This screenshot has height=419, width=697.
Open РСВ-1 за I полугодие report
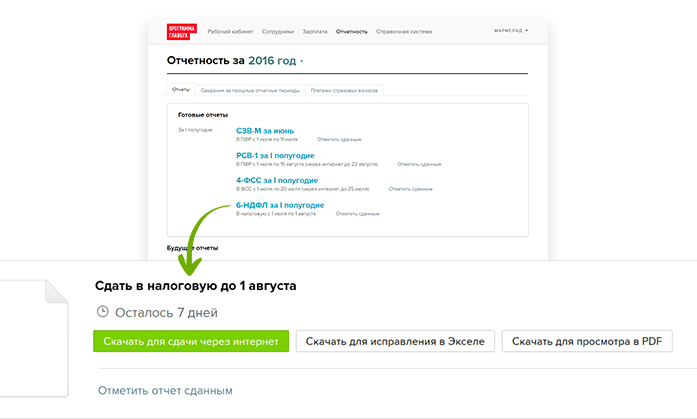tap(275, 156)
